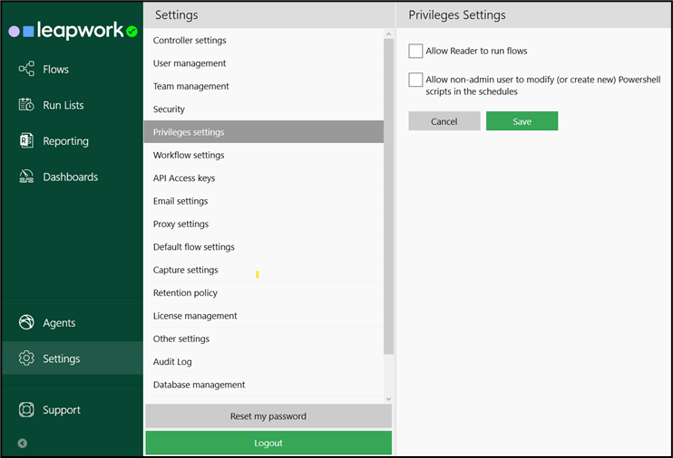673x458 pixels.
Task: Click the green status checkmark by logo
Action: pos(132,31)
